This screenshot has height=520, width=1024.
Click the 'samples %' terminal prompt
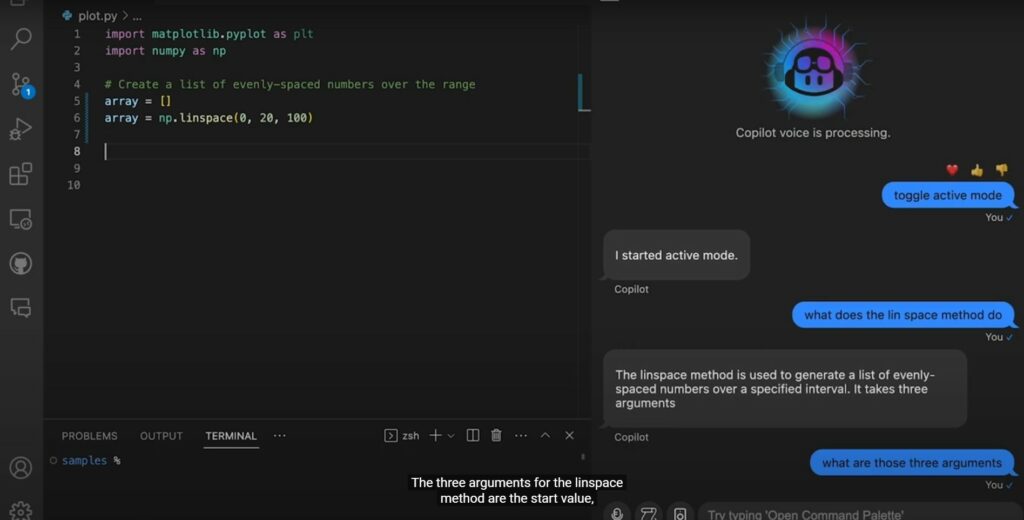click(91, 461)
